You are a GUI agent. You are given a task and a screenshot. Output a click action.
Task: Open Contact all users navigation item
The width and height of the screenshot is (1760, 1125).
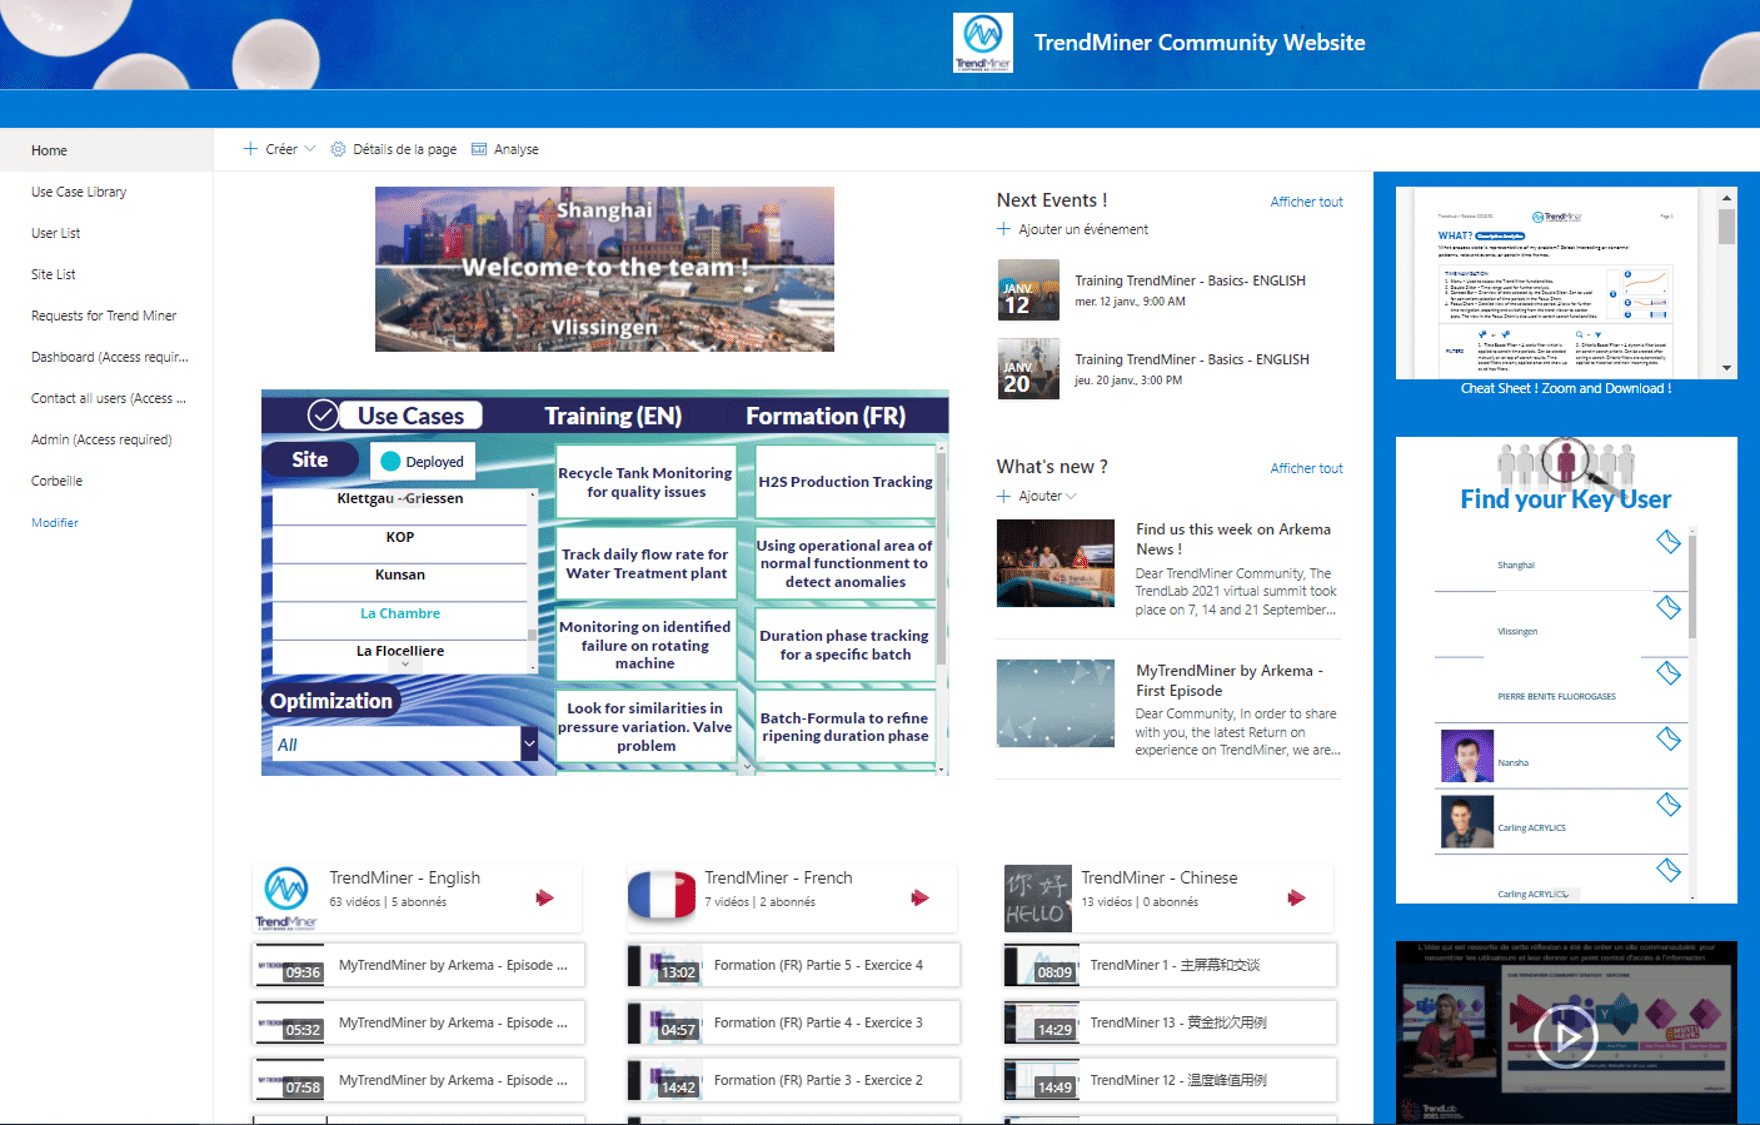[x=108, y=398]
